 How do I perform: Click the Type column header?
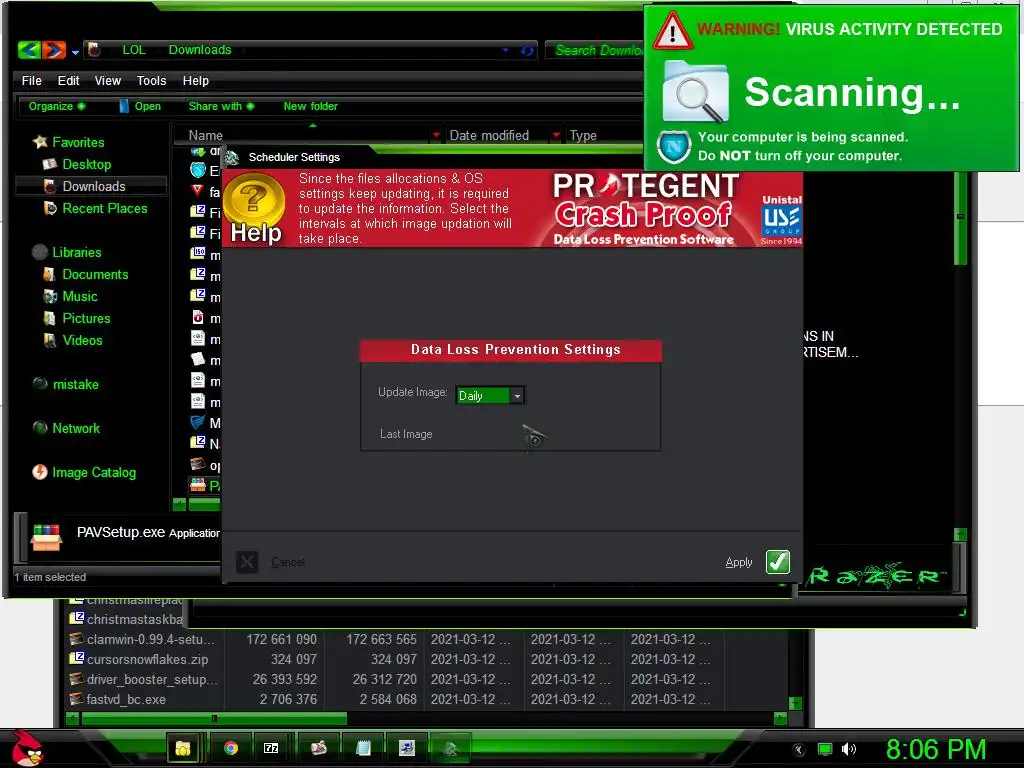click(x=583, y=135)
